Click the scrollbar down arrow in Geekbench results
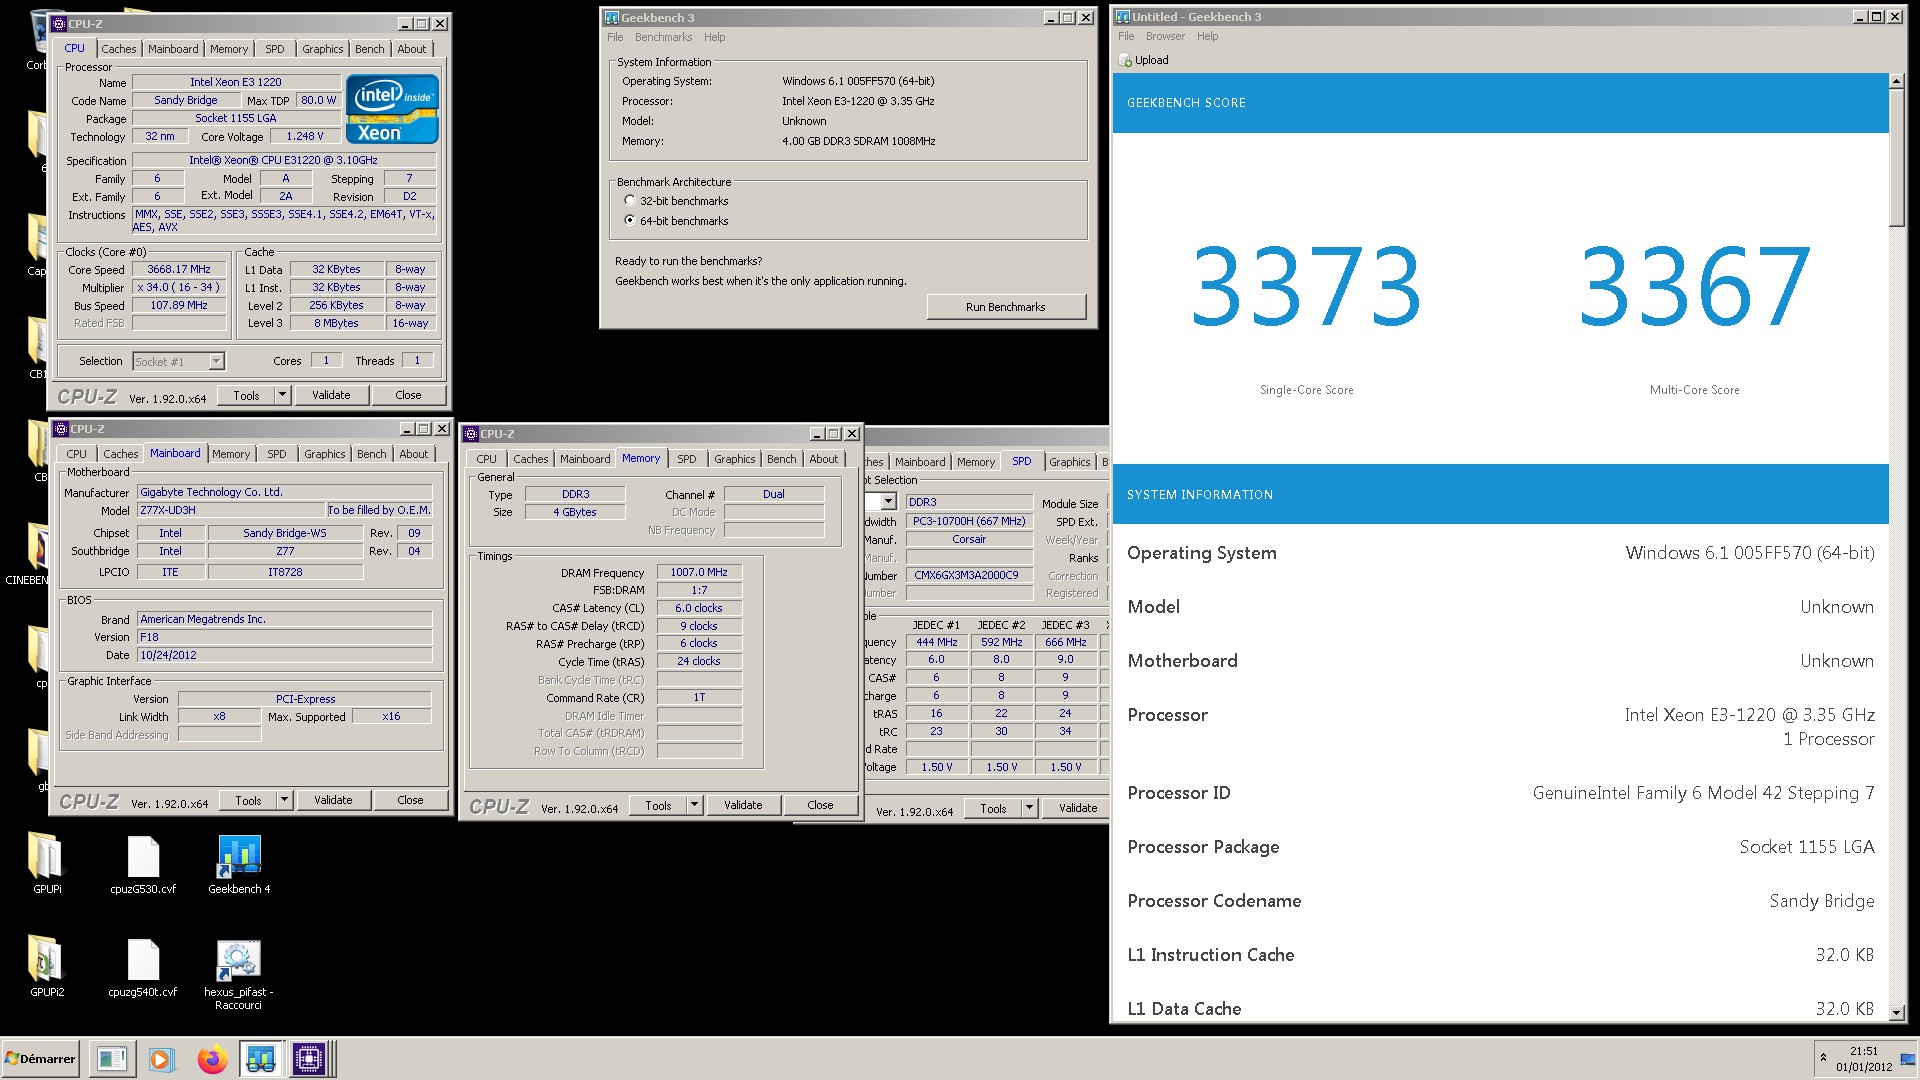Image resolution: width=1920 pixels, height=1080 pixels. coord(1896,1012)
